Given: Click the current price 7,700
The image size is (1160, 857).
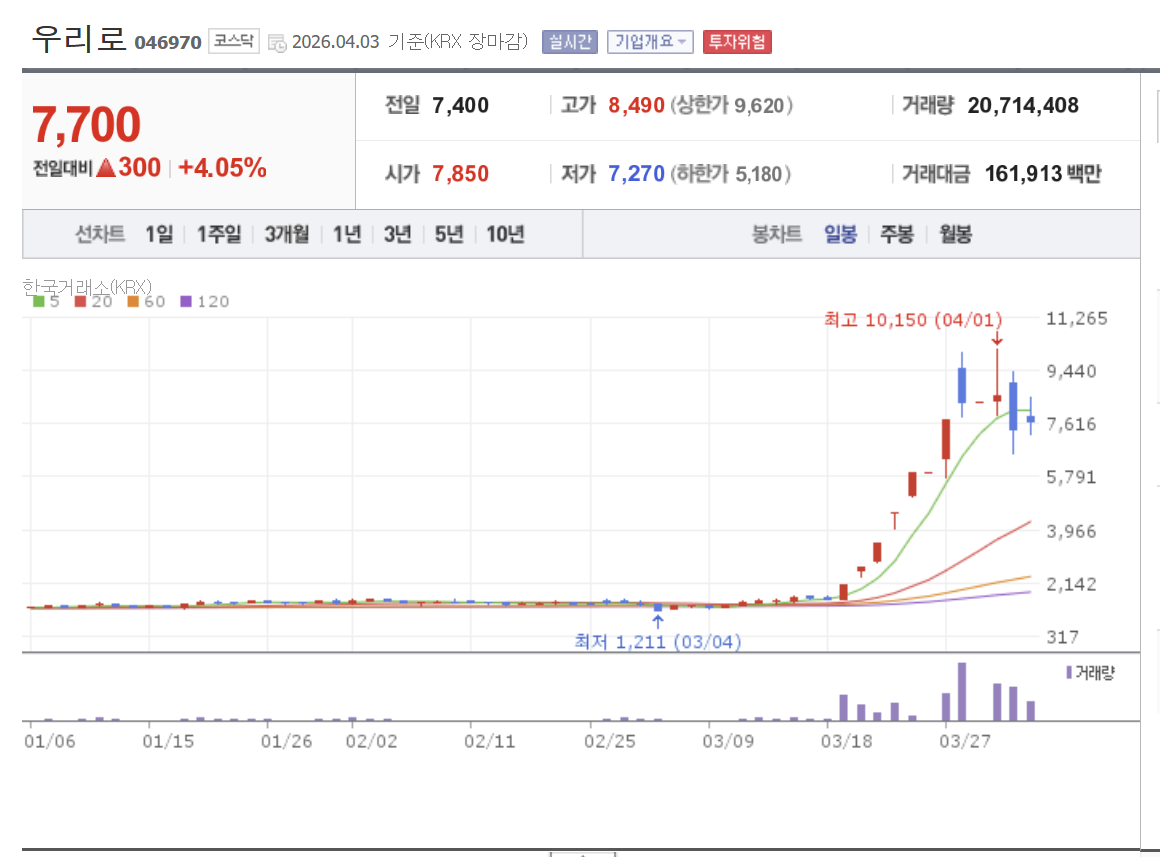Looking at the screenshot, I should click(87, 124).
